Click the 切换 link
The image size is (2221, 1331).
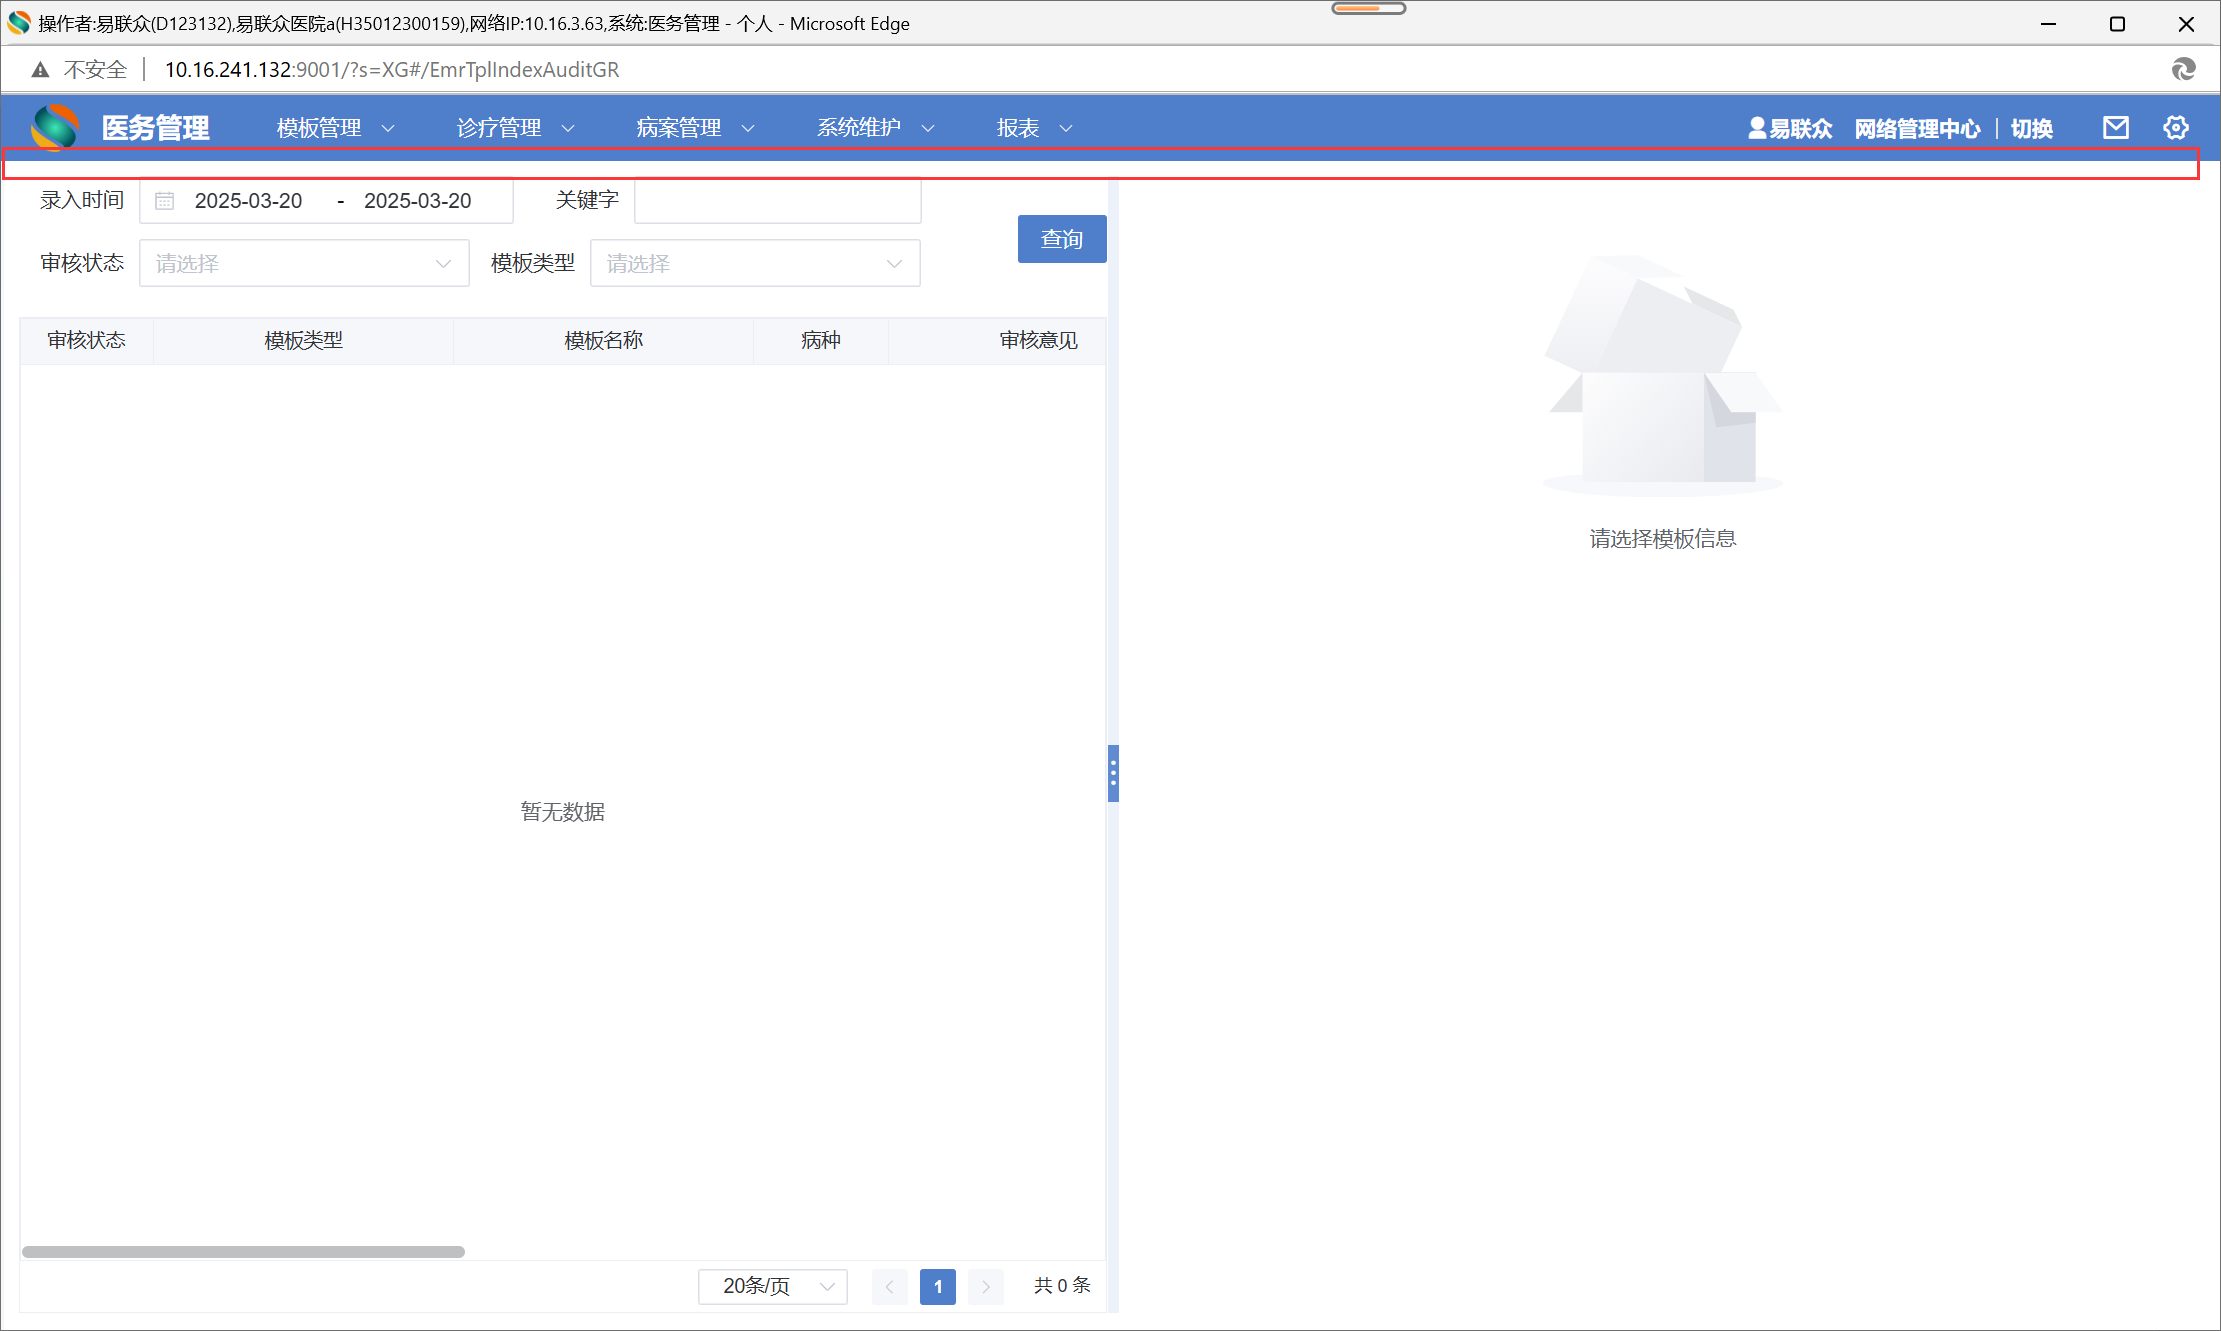pyautogui.click(x=2031, y=128)
